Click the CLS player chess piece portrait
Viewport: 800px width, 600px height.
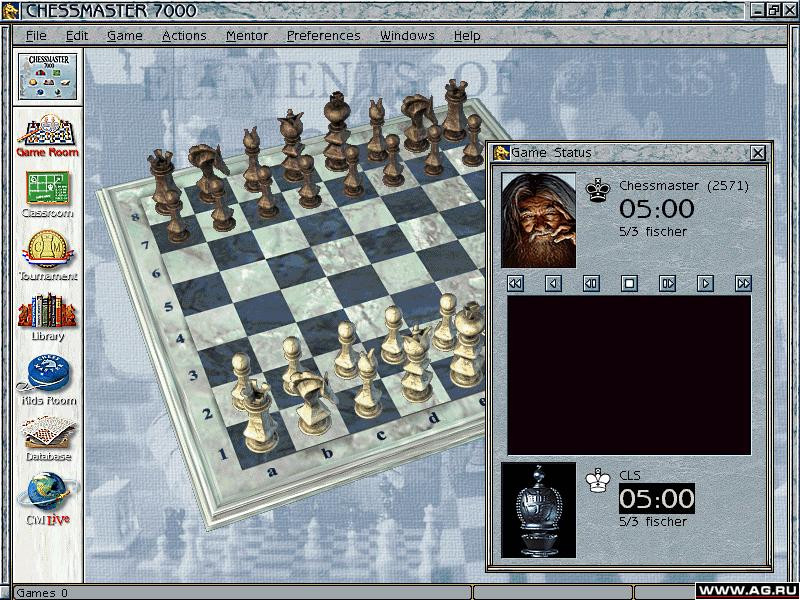538,510
